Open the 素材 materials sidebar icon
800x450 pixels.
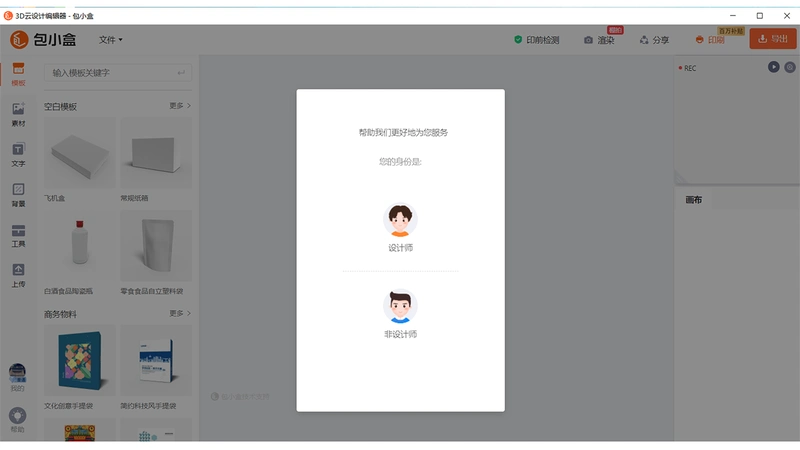coord(18,114)
